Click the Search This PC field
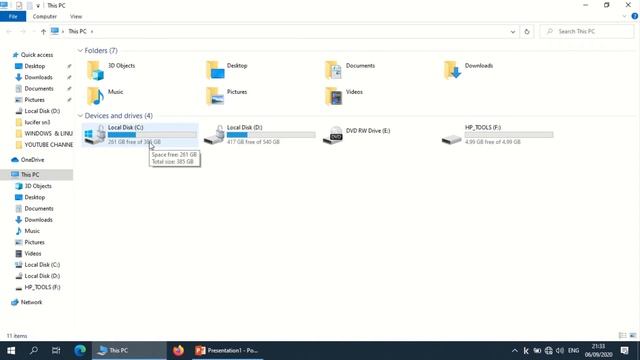 [x=587, y=31]
